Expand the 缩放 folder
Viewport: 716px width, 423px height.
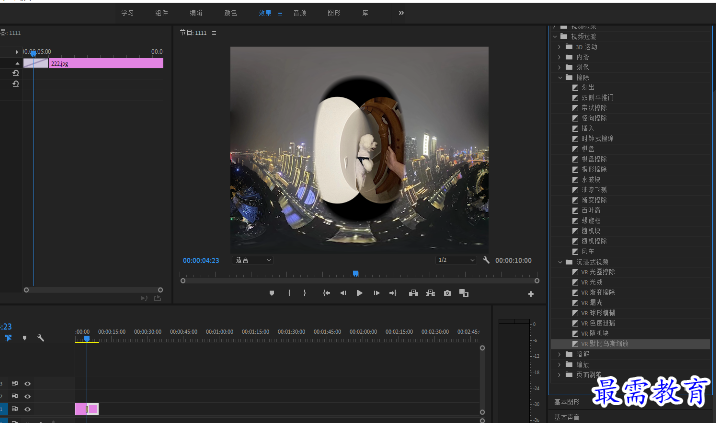tap(559, 365)
